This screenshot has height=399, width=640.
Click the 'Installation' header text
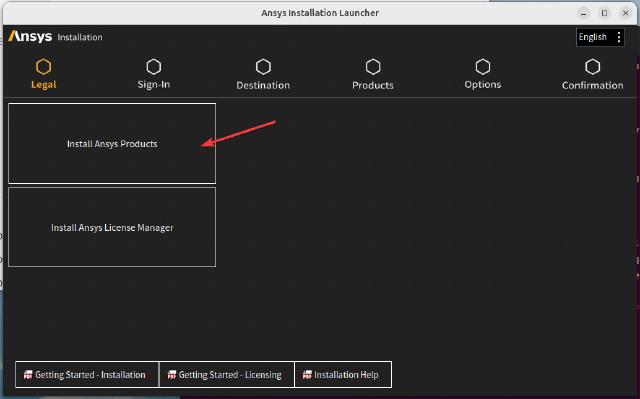coord(80,37)
